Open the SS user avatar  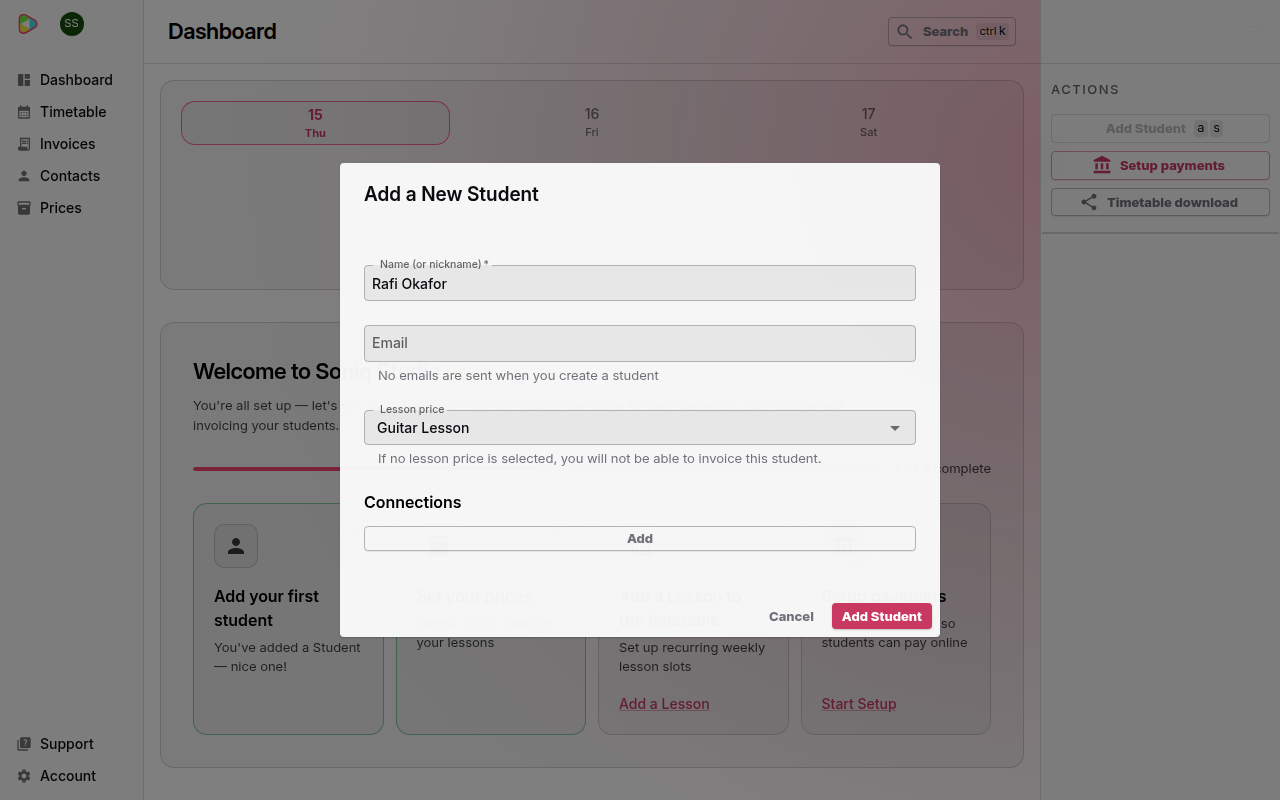[x=71, y=24]
